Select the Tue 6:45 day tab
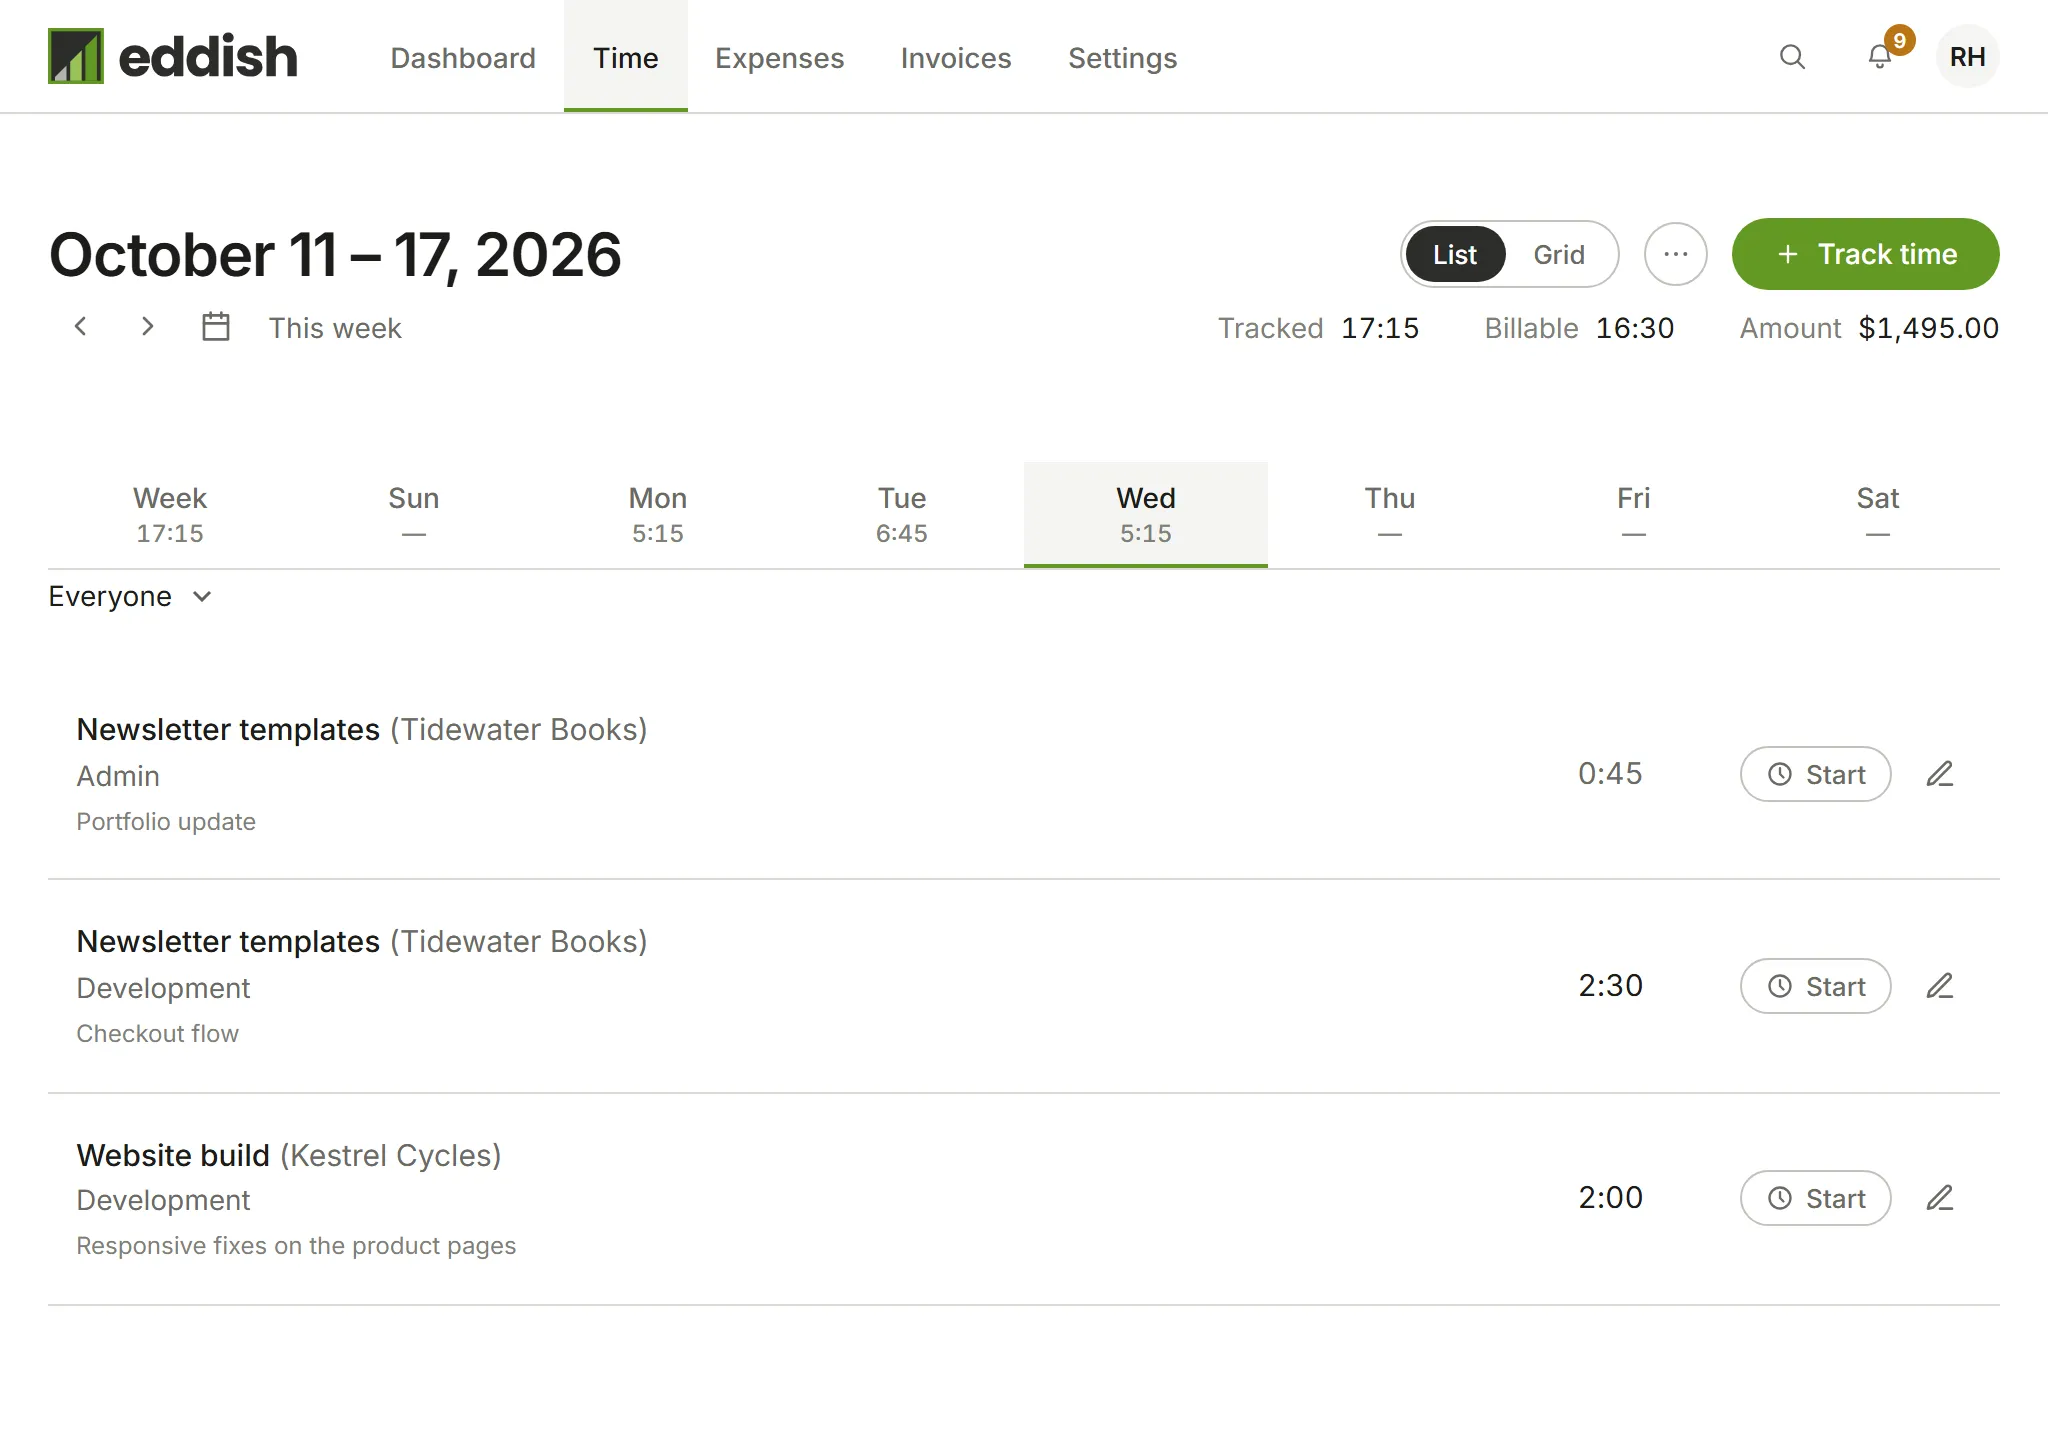Image resolution: width=2048 pixels, height=1434 pixels. pos(902,515)
